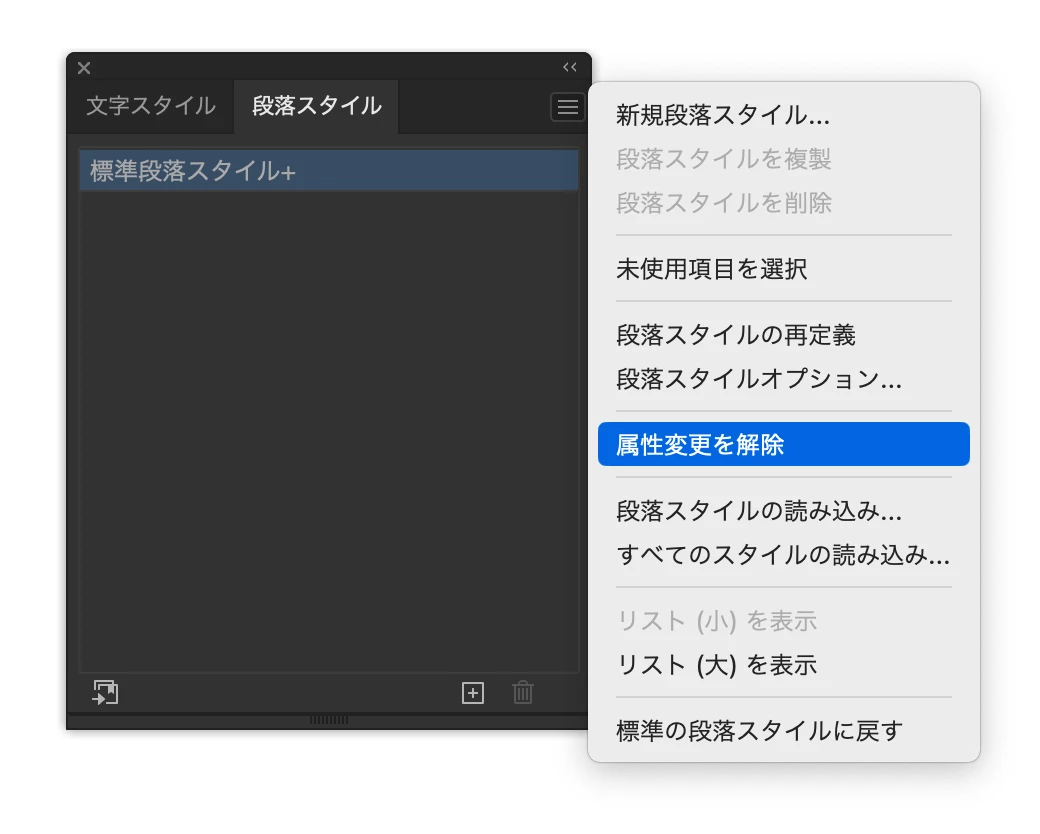Choose 段落スタイルの再定義 menu item
This screenshot has height=834, width=1040.
pyautogui.click(x=783, y=335)
